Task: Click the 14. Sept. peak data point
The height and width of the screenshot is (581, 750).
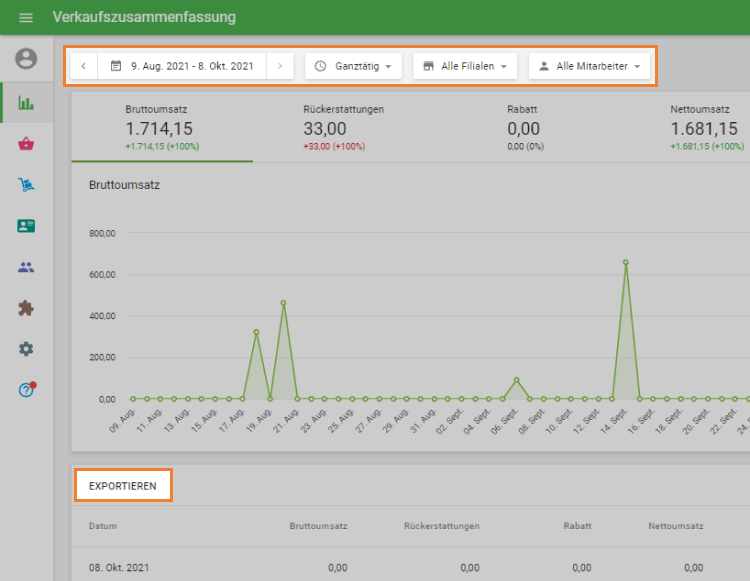Action: (x=625, y=262)
